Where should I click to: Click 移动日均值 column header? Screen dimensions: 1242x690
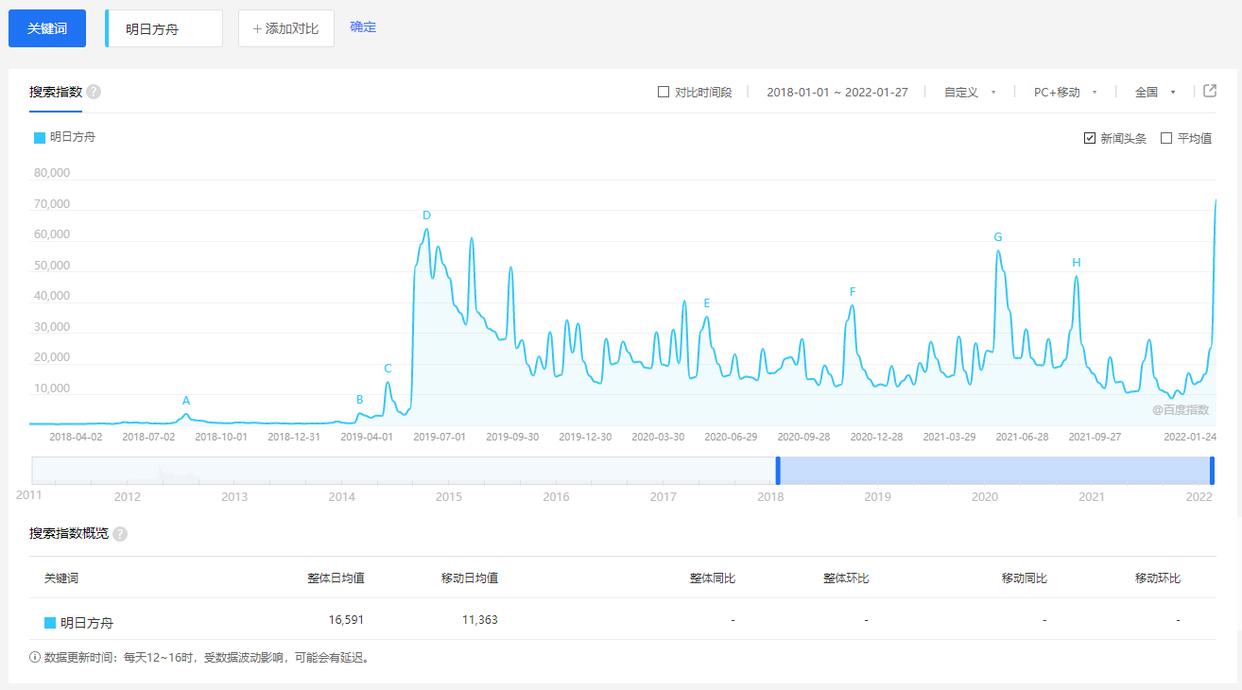coord(470,578)
